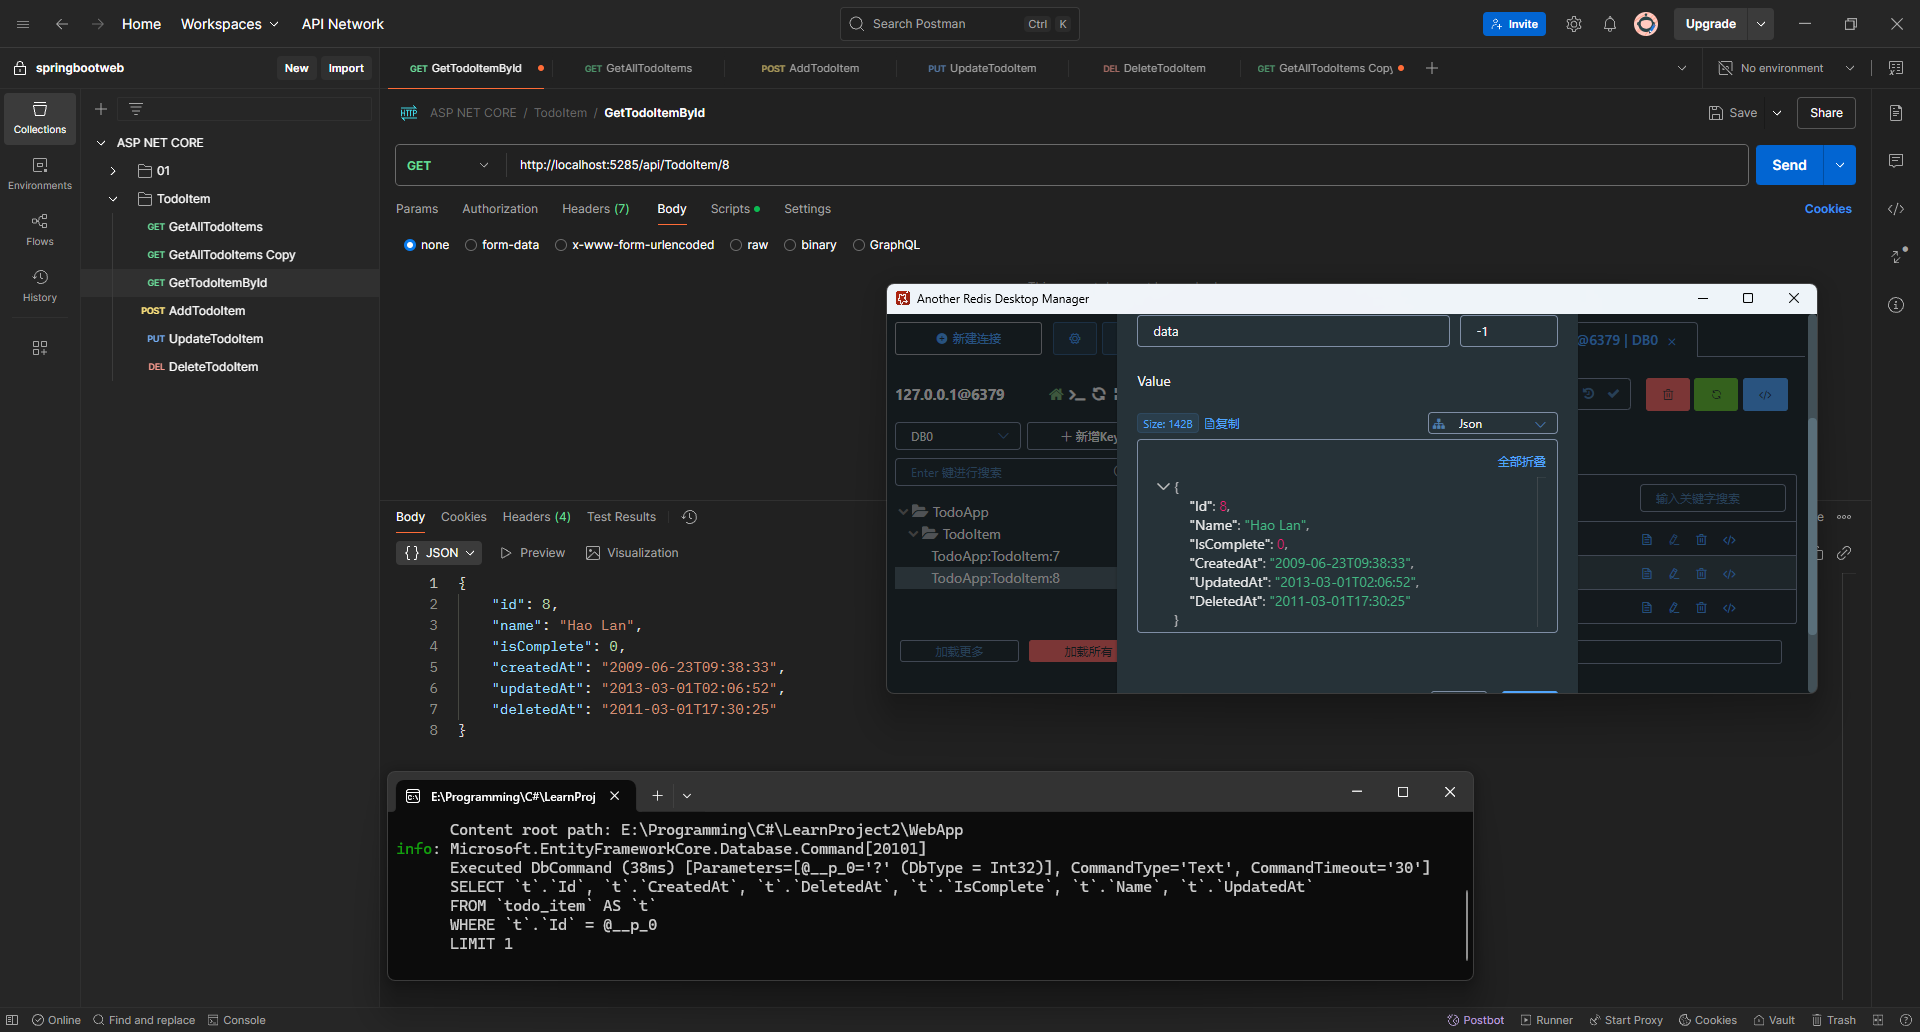Screen dimensions: 1920x1032
Task: Open Postman settings gear icon
Action: (1573, 24)
